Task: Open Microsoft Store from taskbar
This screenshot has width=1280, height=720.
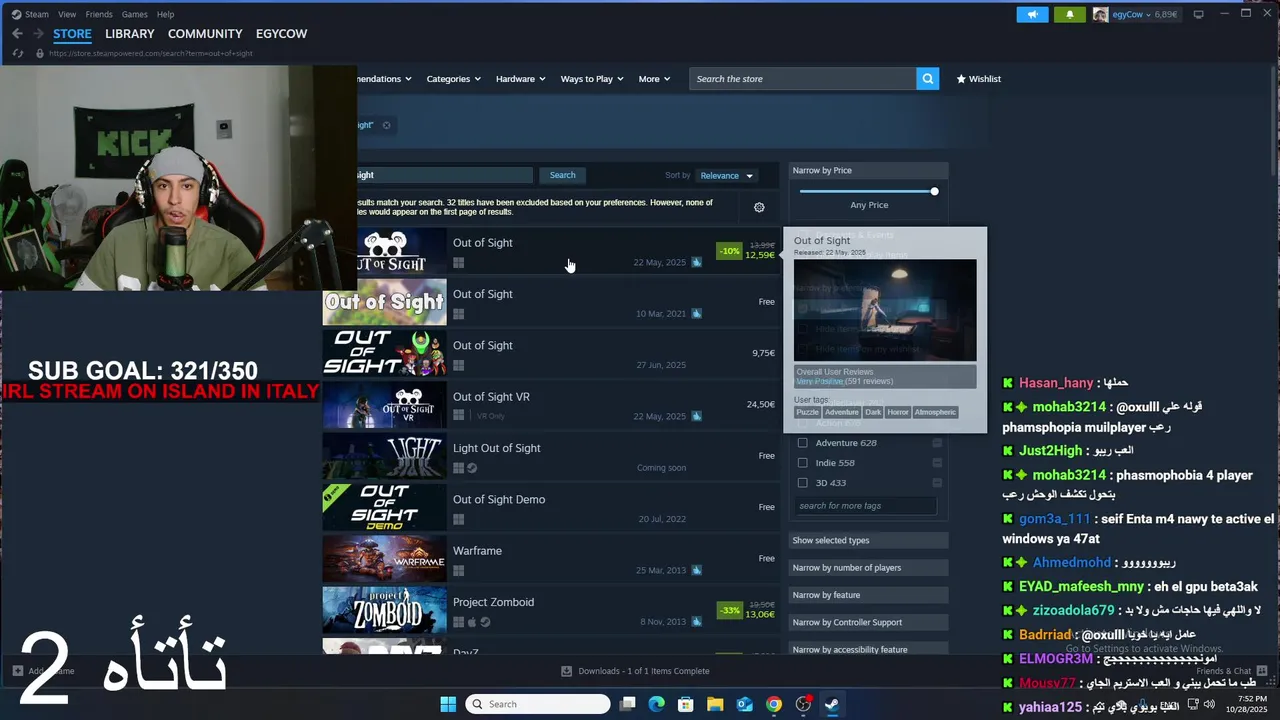Action: pyautogui.click(x=685, y=704)
